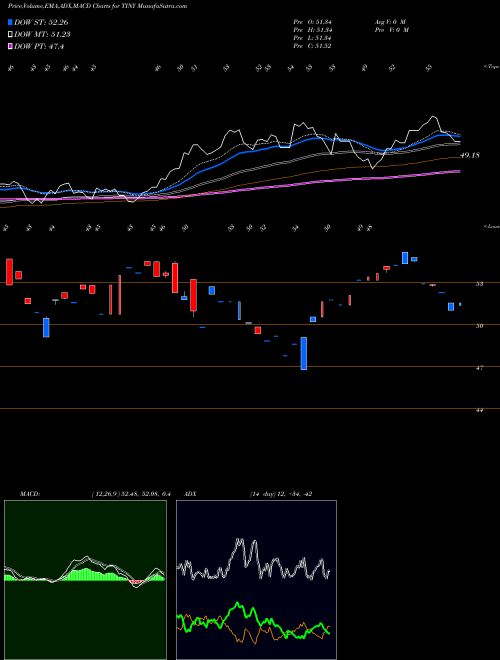Image resolution: width=500 pixels, height=660 pixels.
Task: Click the MACD '(12,26,9) 52.48, 52.08, 0.4' values
Action: [130, 494]
